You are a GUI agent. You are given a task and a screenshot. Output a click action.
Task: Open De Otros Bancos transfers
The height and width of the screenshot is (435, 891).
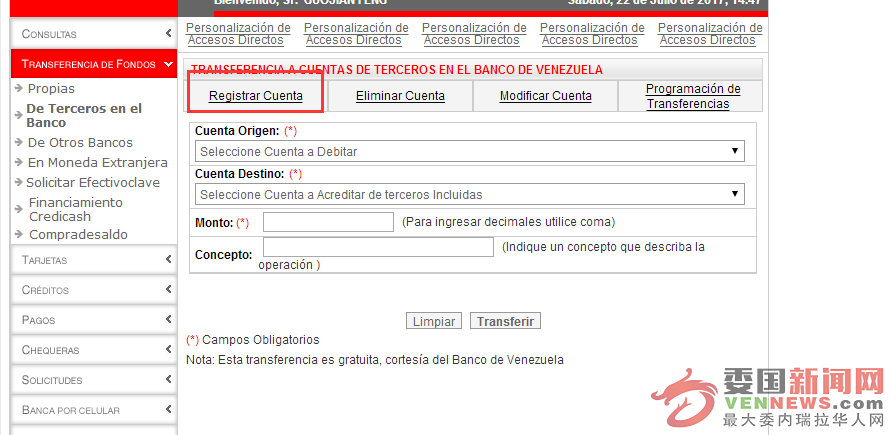(80, 143)
